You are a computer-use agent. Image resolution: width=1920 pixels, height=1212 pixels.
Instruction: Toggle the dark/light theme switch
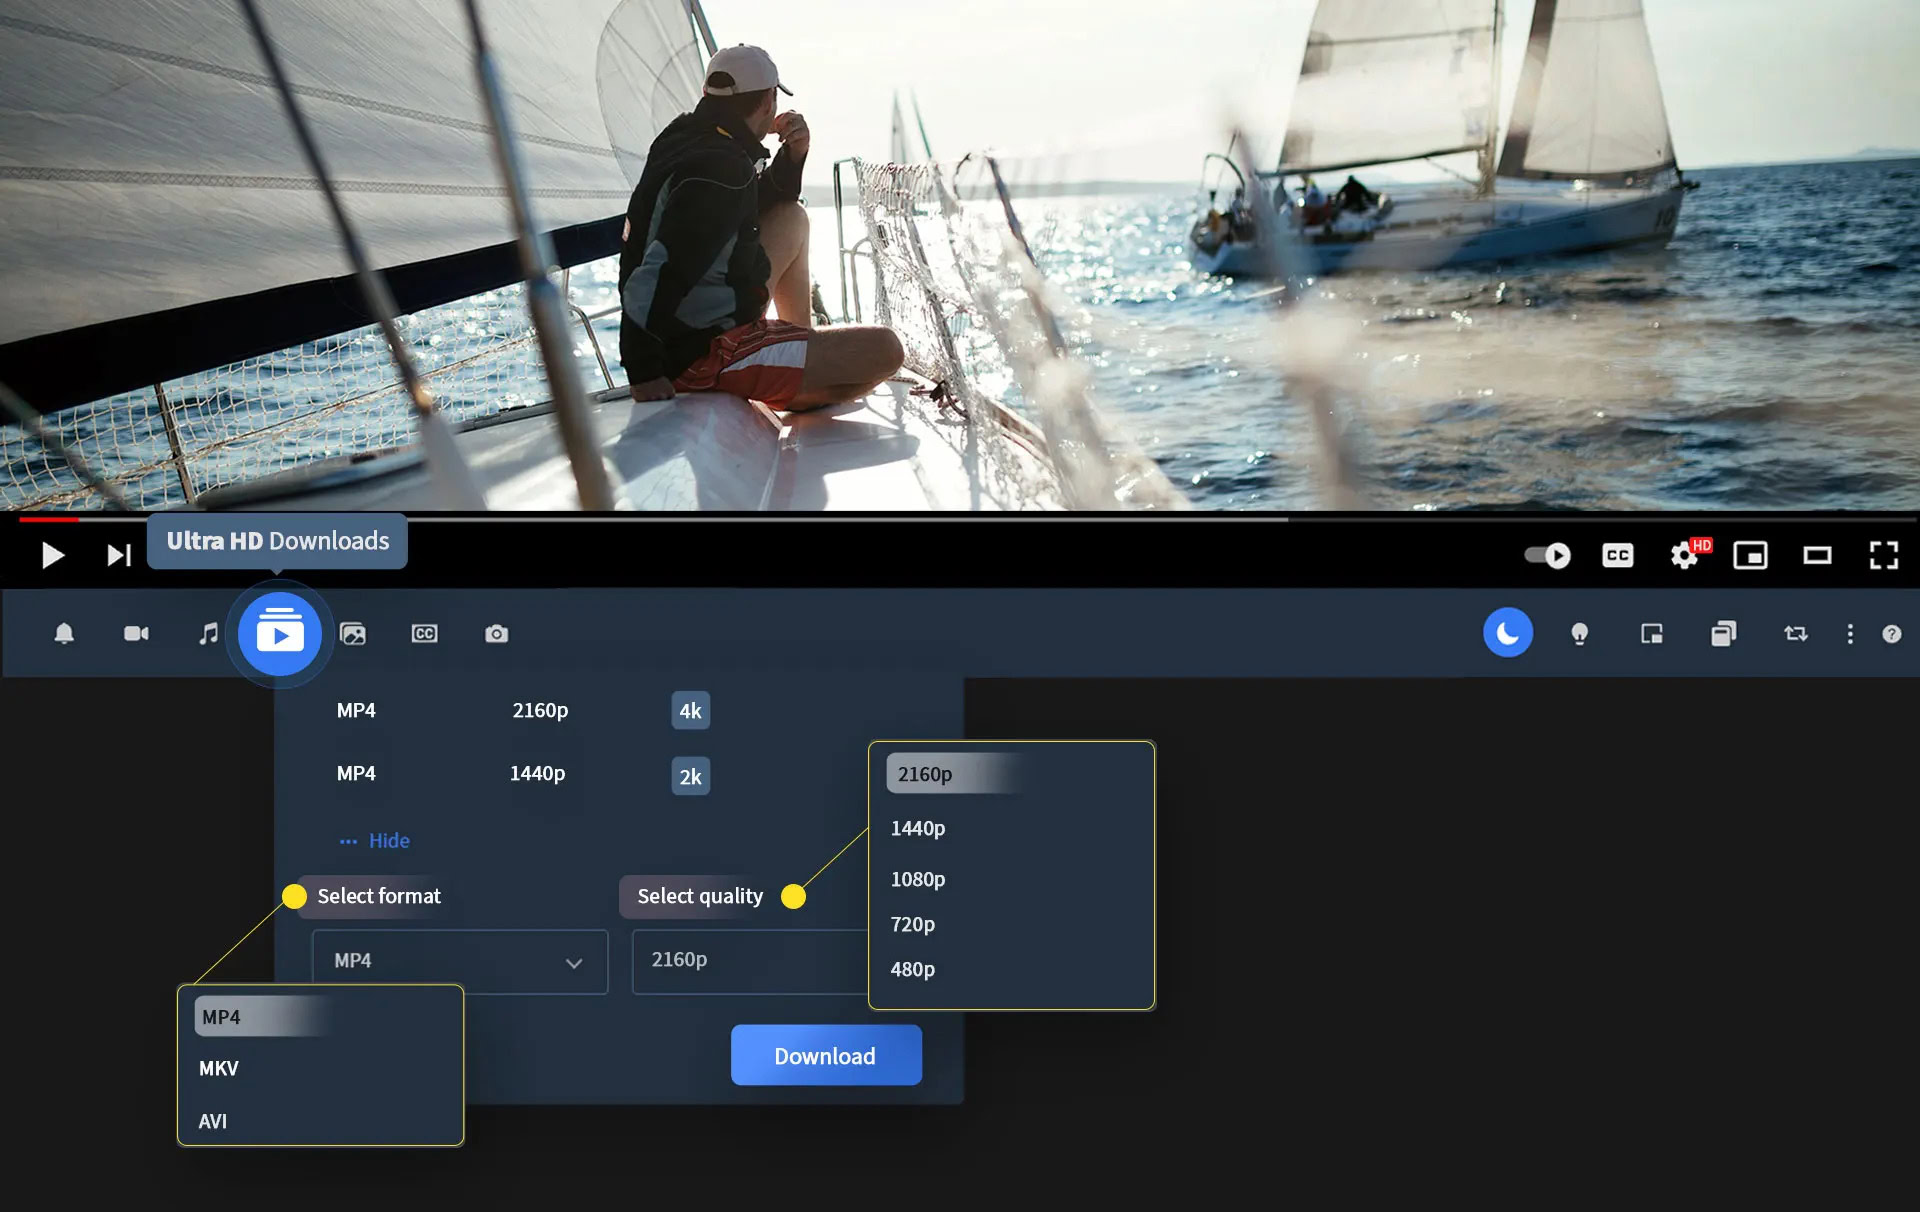tap(1507, 633)
